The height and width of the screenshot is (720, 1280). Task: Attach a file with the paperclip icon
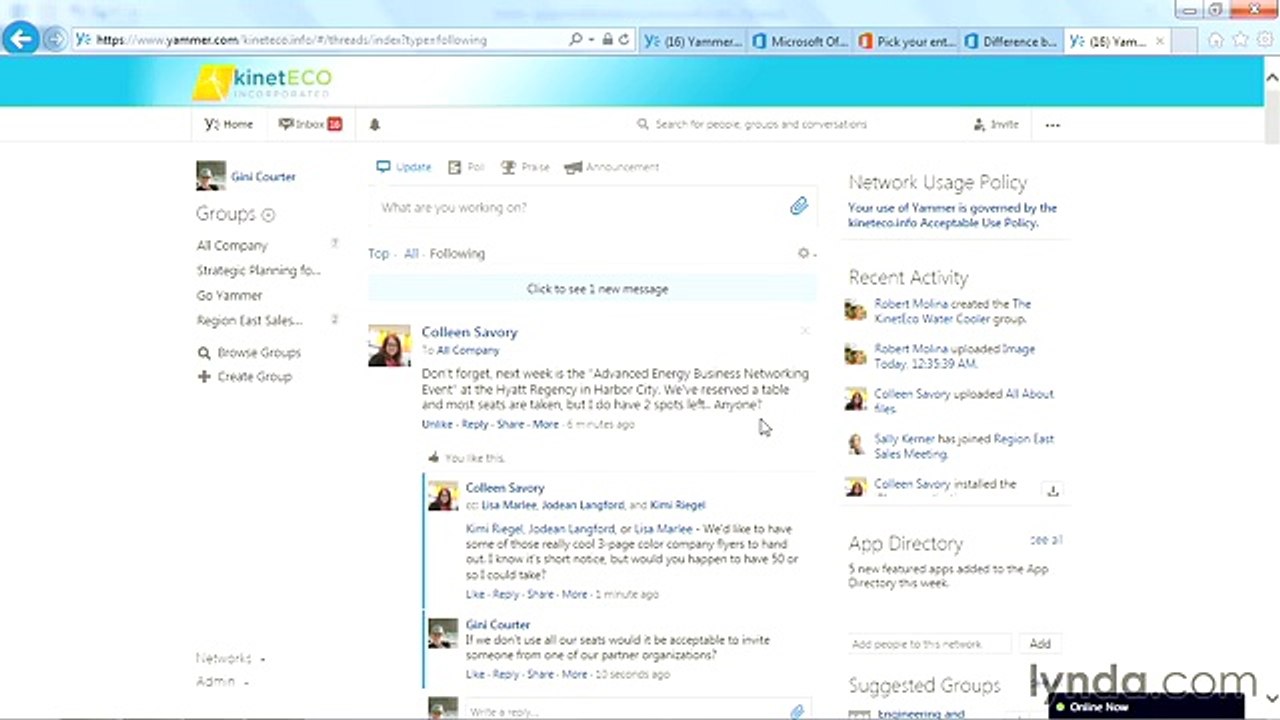798,206
